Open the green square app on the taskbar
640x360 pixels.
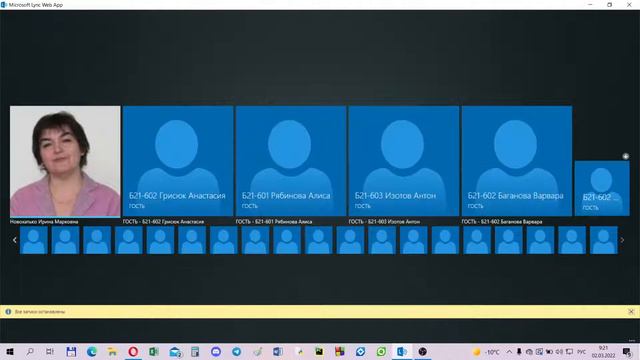click(381, 351)
